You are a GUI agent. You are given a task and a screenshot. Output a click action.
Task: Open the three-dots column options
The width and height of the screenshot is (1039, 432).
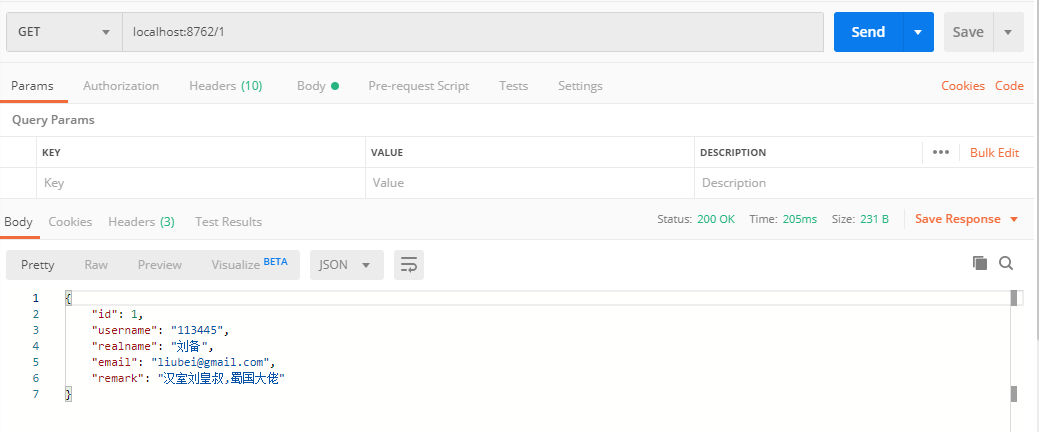(940, 153)
